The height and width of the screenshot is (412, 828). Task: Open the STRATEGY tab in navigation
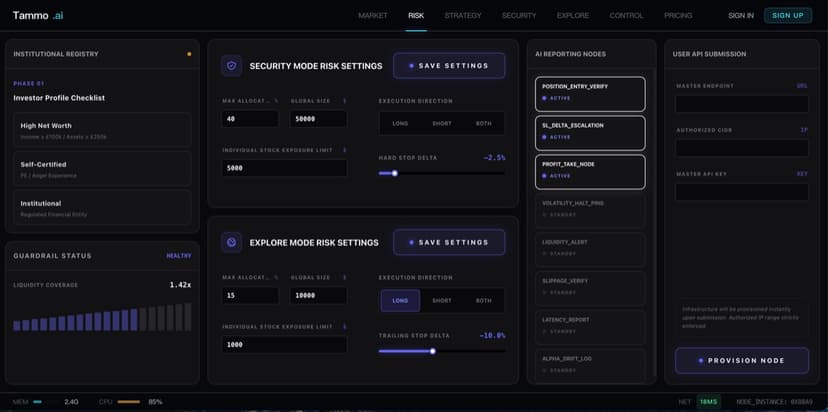point(463,15)
